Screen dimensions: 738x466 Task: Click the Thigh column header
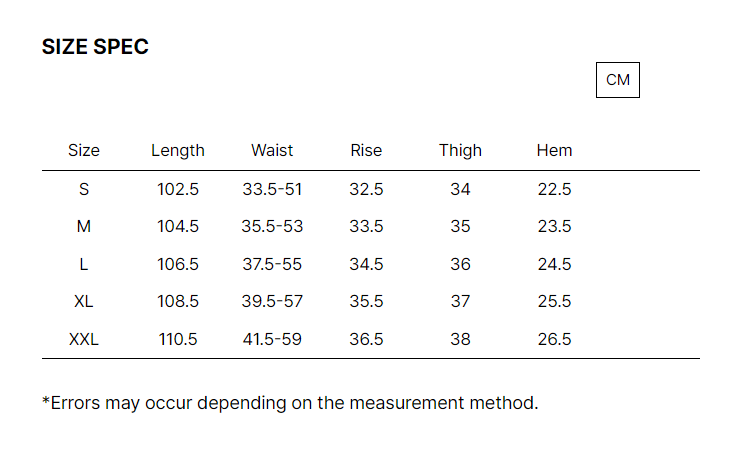460,151
